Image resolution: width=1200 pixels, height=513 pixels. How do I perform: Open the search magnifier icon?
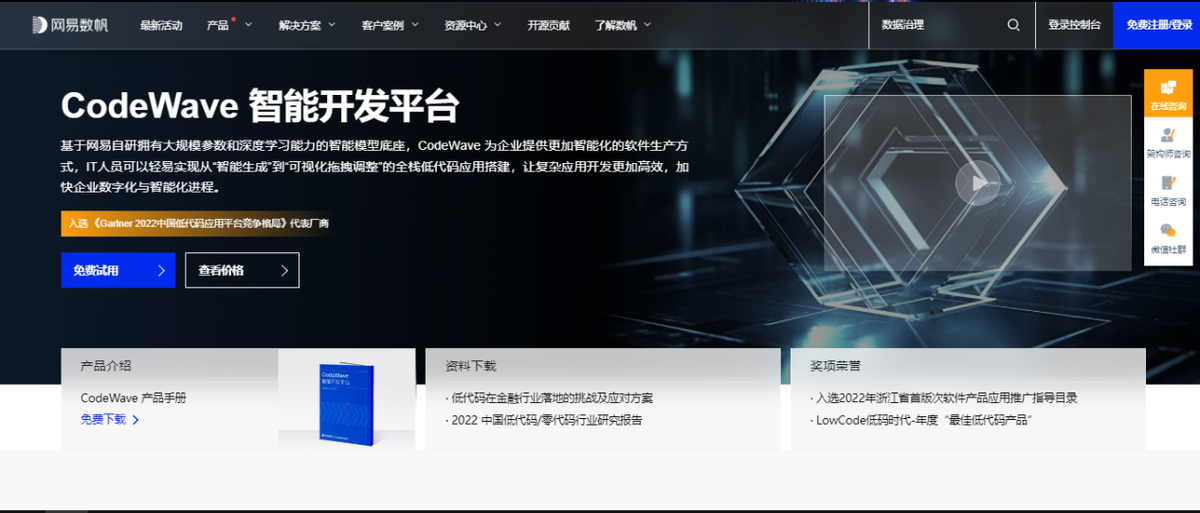point(1014,25)
